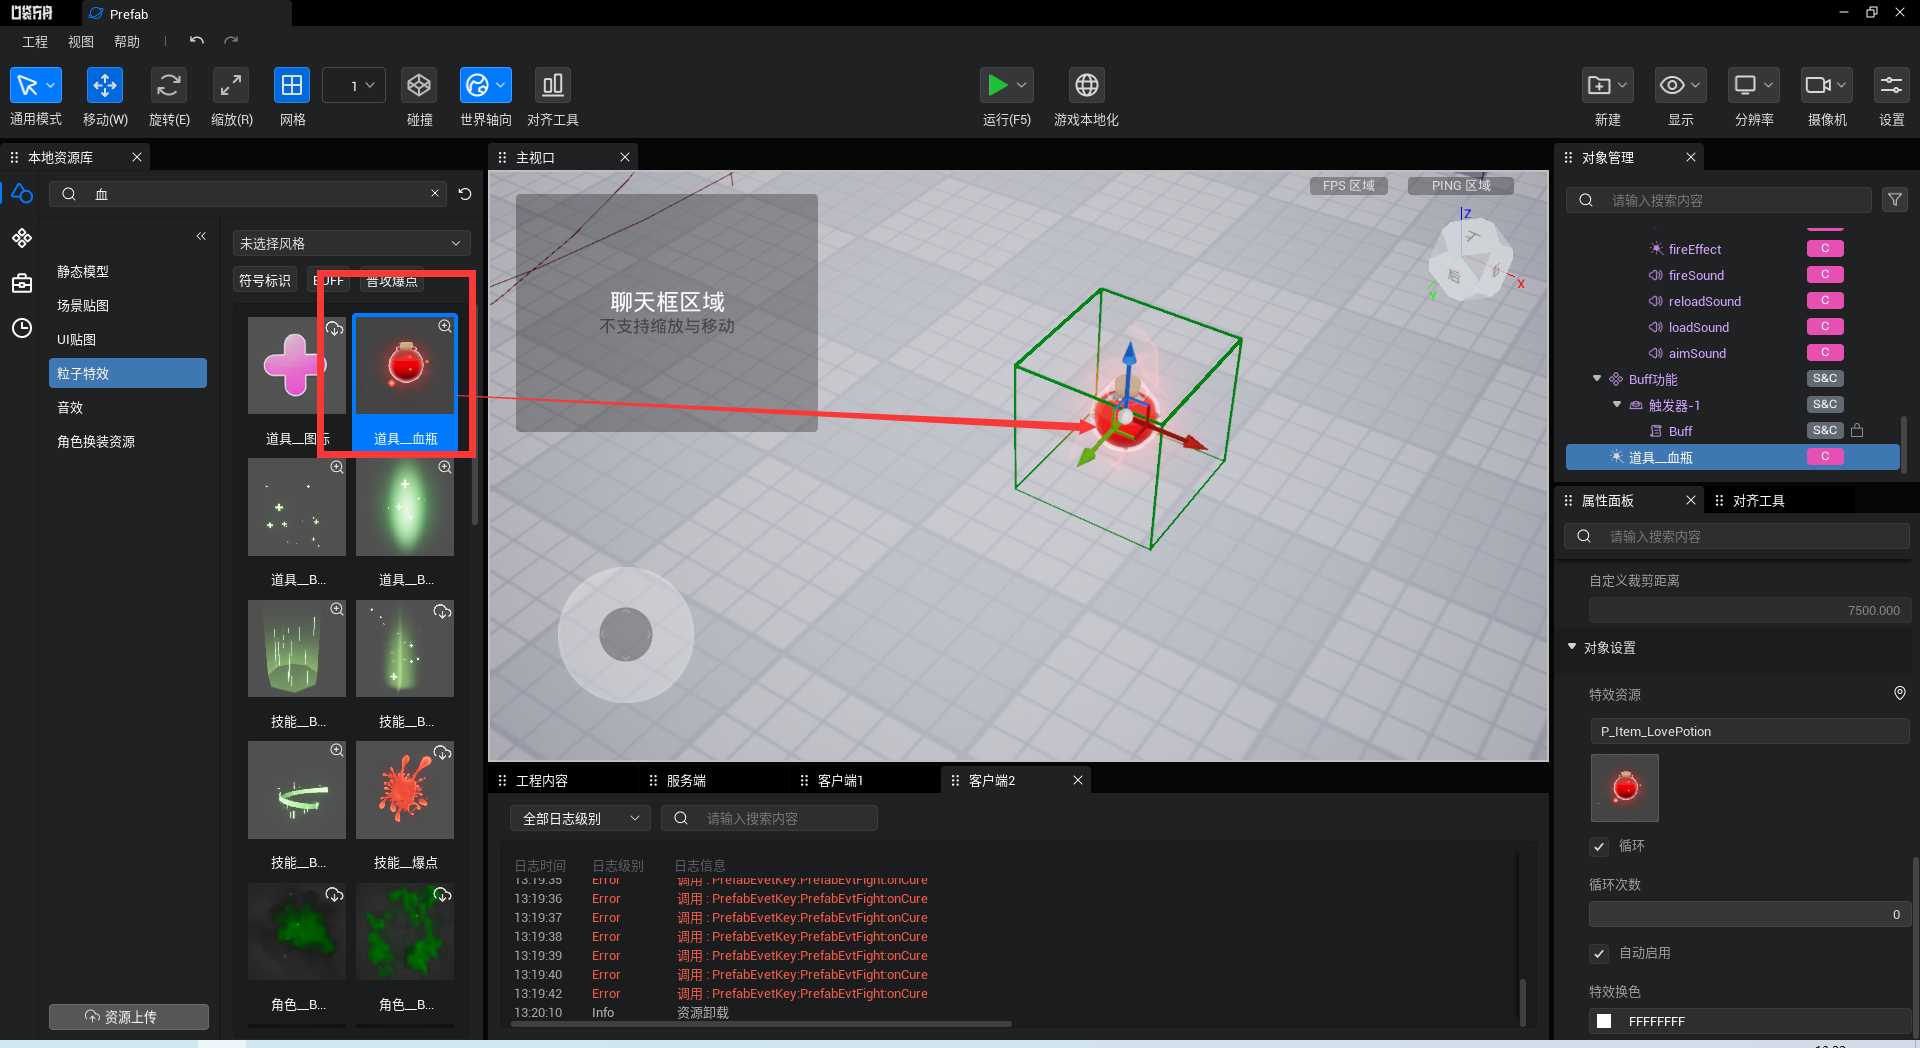Click the 新建 folder icon
1920x1048 pixels.
click(1599, 86)
